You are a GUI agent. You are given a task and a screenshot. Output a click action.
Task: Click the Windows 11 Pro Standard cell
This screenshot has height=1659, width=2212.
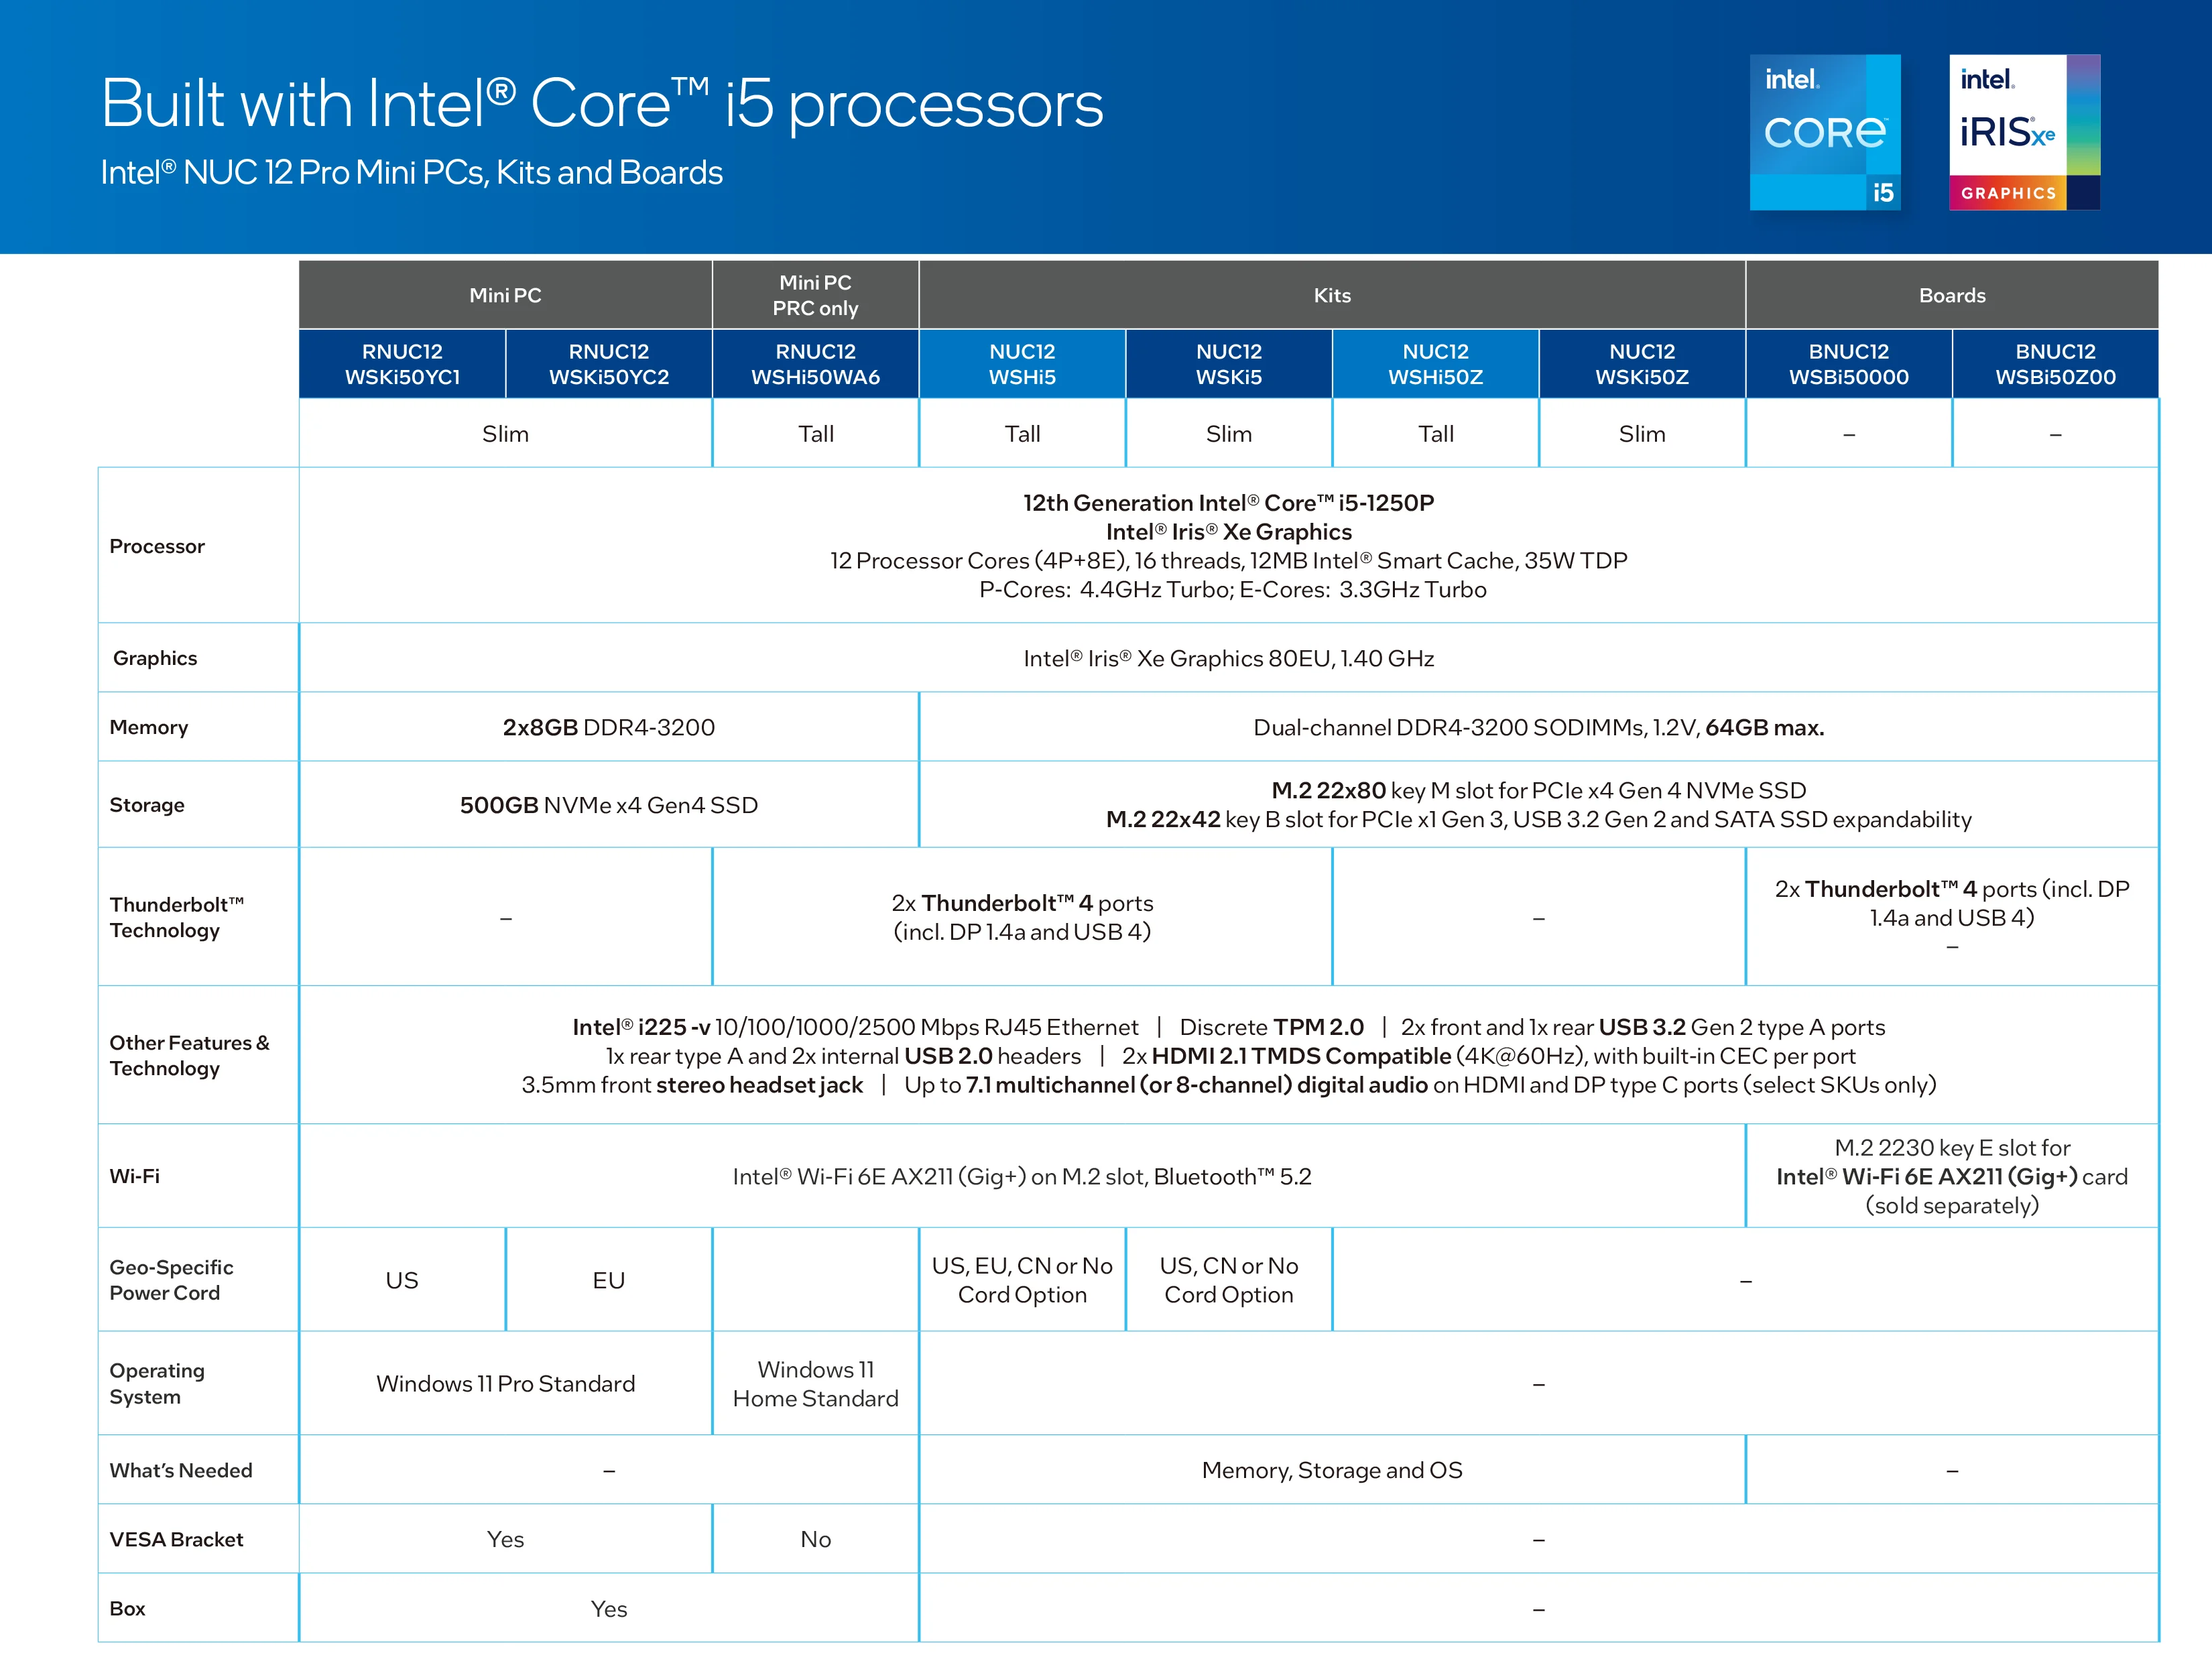[505, 1383]
